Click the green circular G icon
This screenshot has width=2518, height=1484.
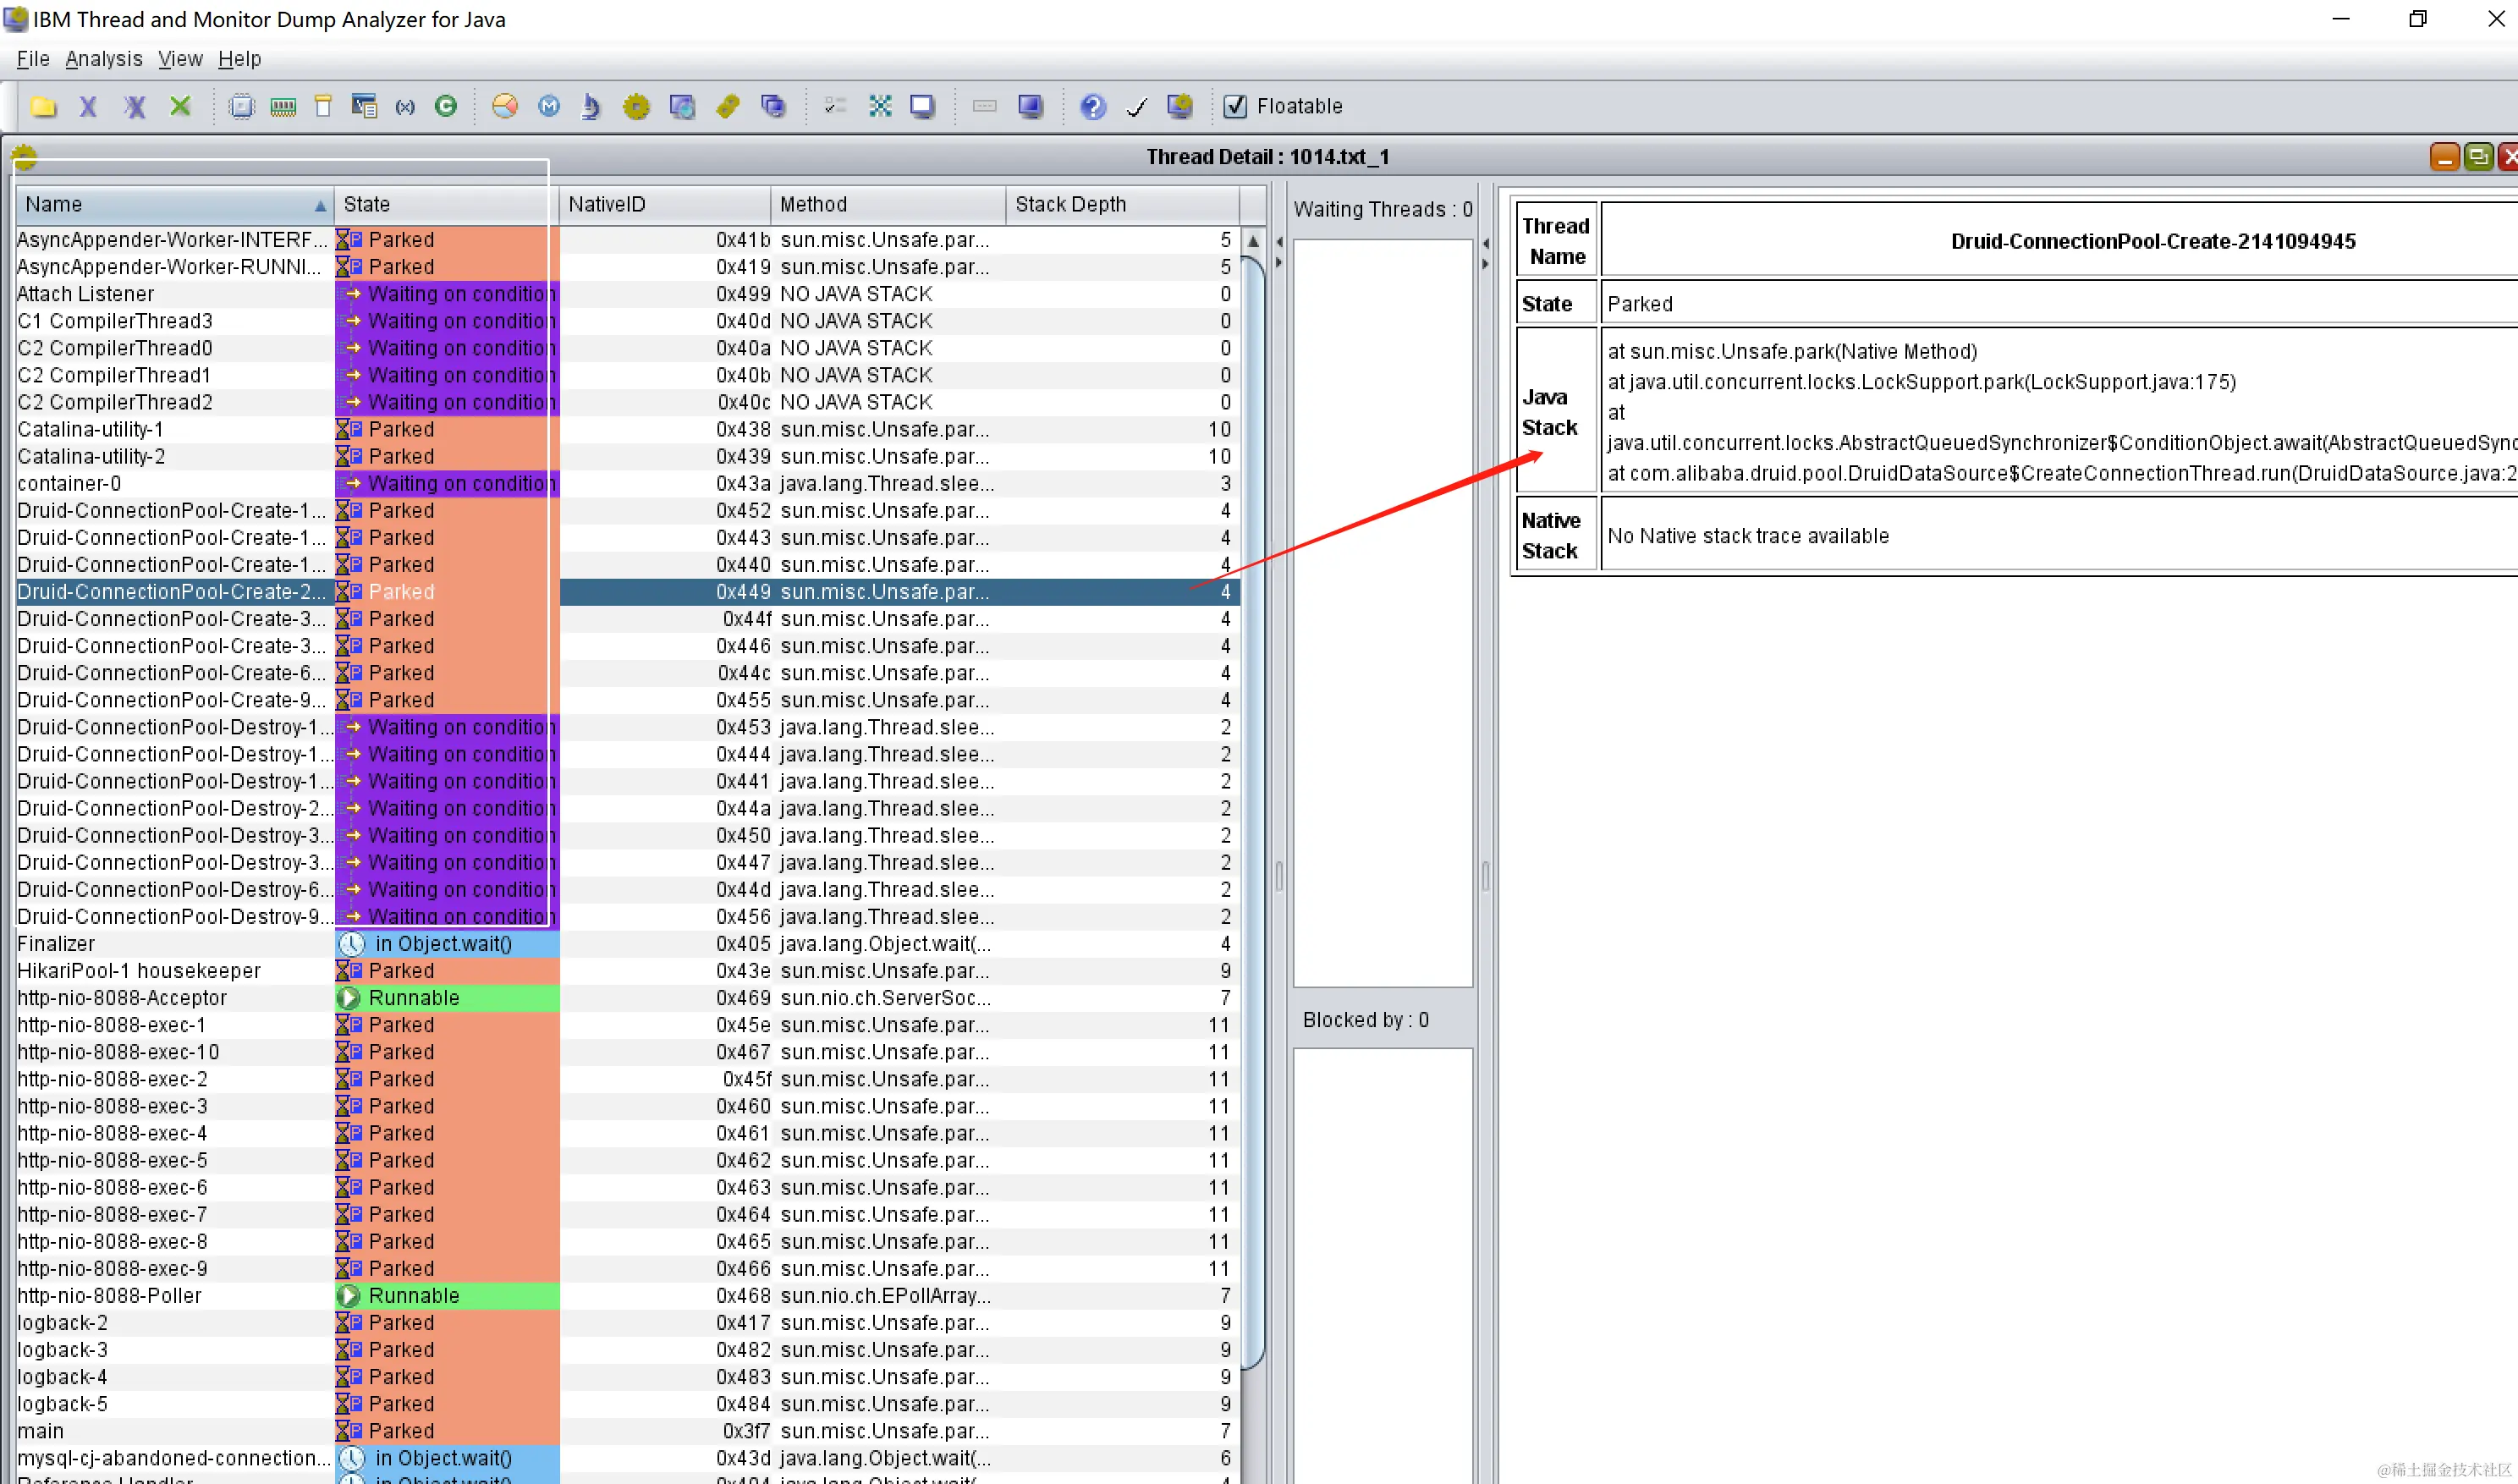click(446, 106)
